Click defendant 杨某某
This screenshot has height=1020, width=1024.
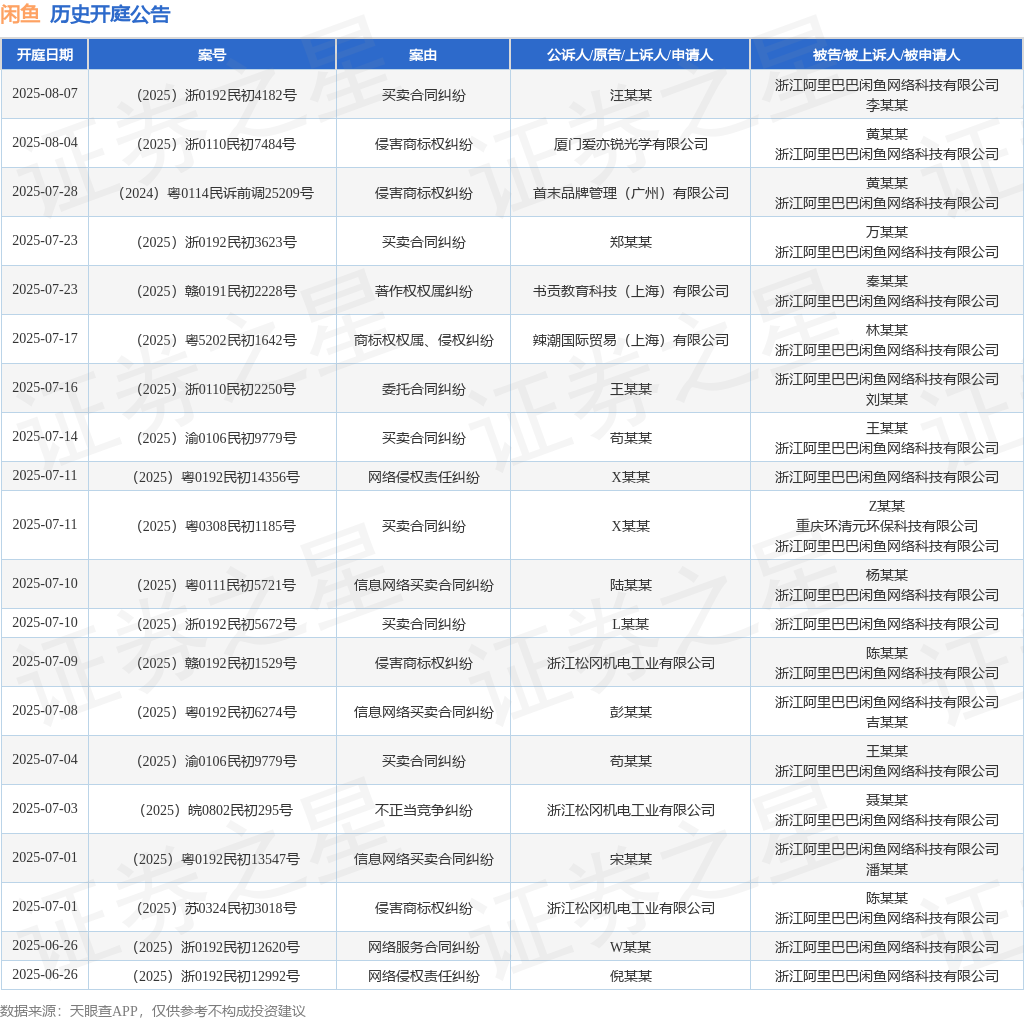[x=886, y=575]
